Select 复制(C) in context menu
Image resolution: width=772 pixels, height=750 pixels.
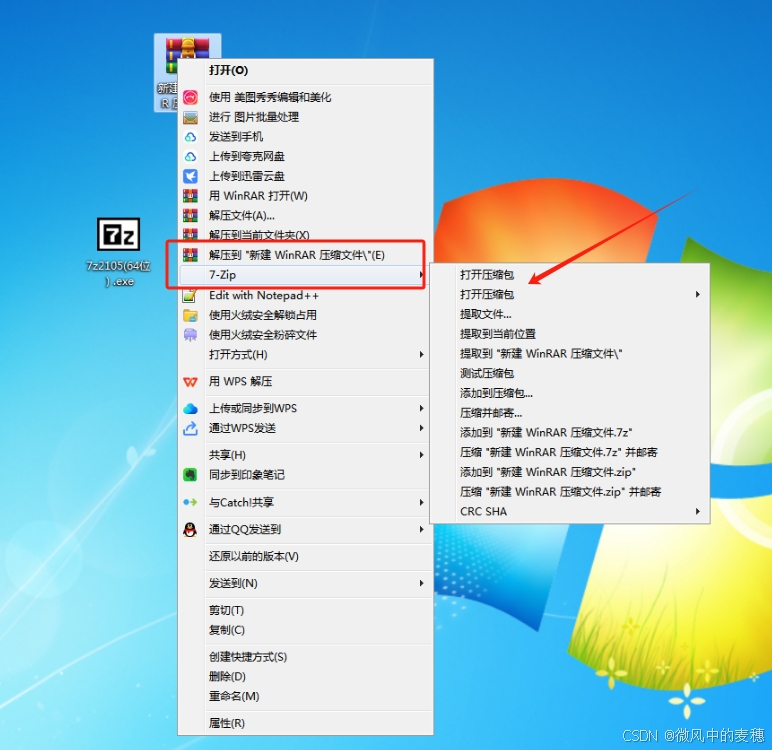(305, 630)
